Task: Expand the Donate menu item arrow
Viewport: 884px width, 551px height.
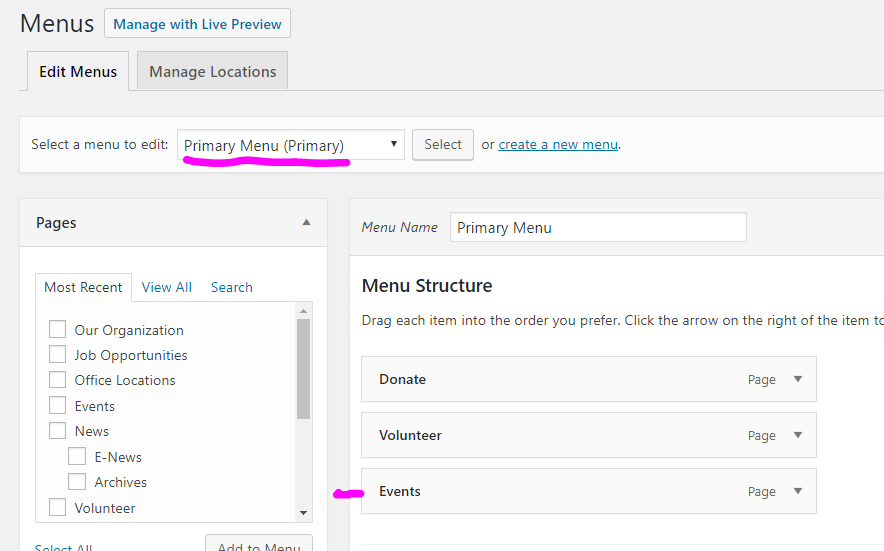Action: (797, 379)
